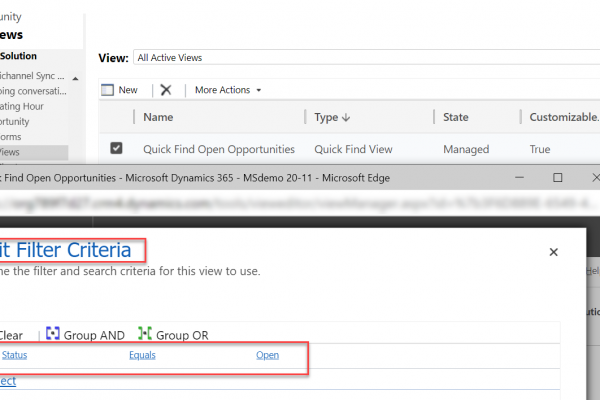Click the Group AND icon
Image resolution: width=600 pixels, height=400 pixels.
coord(53,333)
